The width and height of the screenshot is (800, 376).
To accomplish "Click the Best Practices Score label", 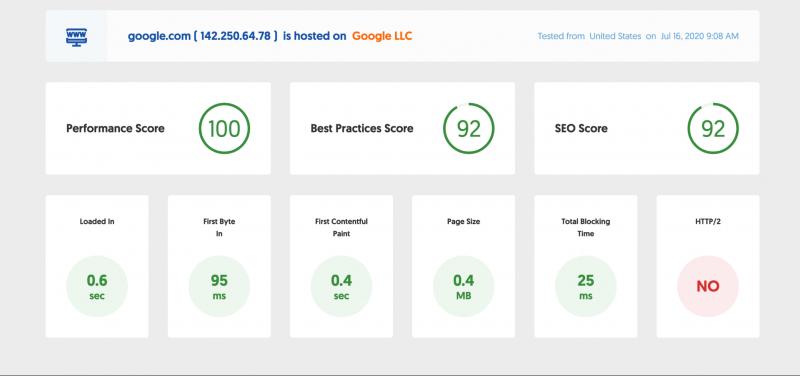I will point(362,129).
